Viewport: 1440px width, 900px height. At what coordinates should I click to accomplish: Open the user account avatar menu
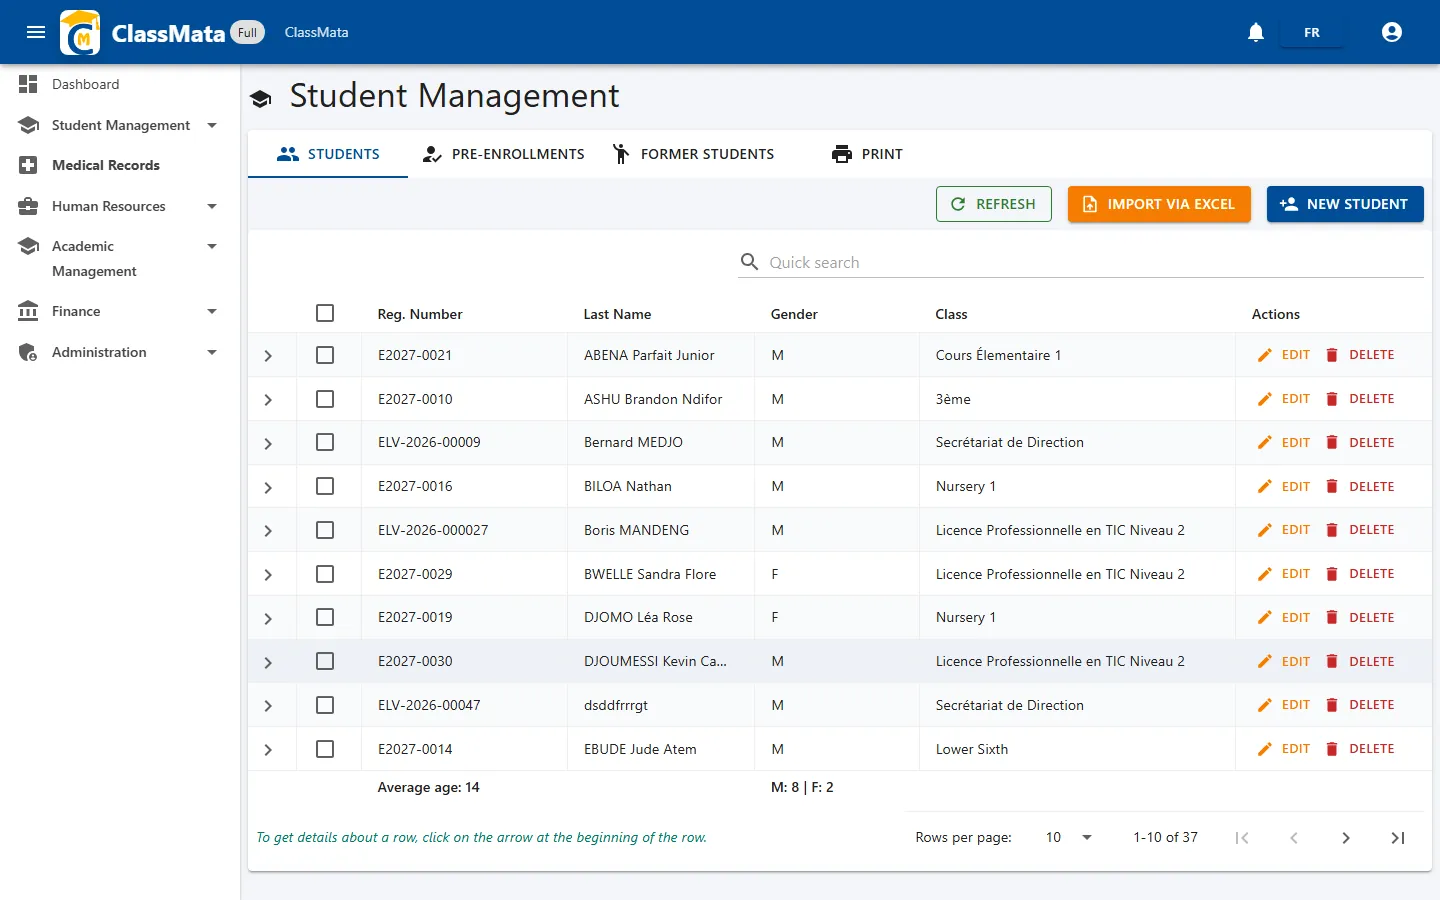pyautogui.click(x=1392, y=32)
